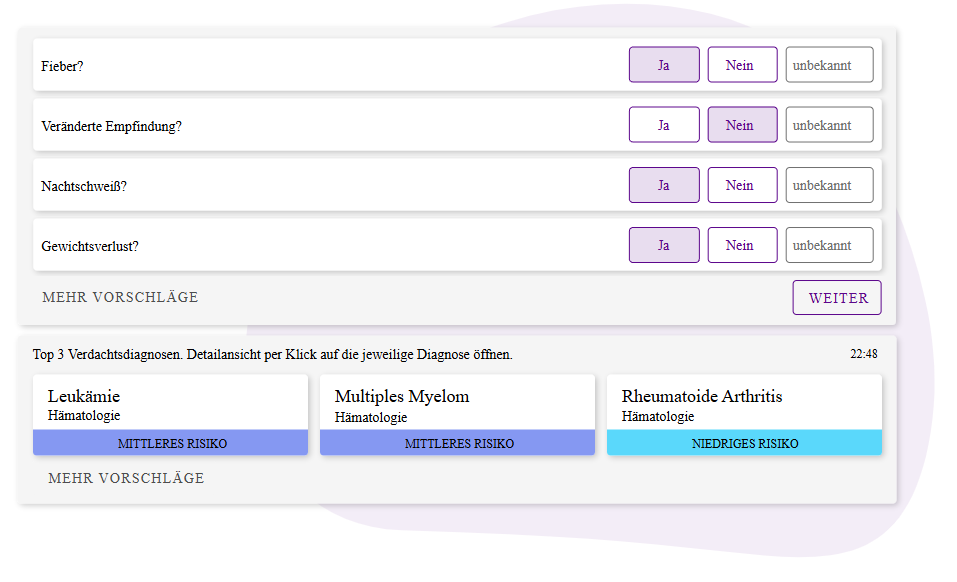Set Nachtschweiß to unbekannt
Viewport: 957px width, 582px height.
[829, 185]
